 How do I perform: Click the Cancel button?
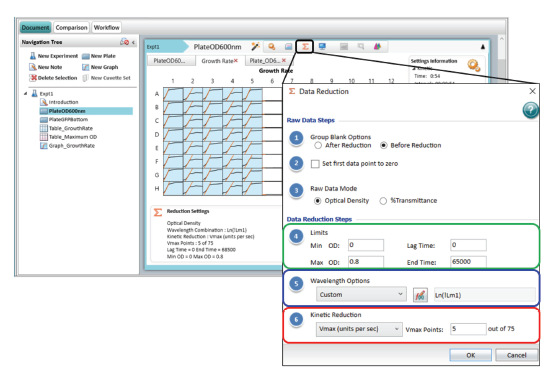517,355
